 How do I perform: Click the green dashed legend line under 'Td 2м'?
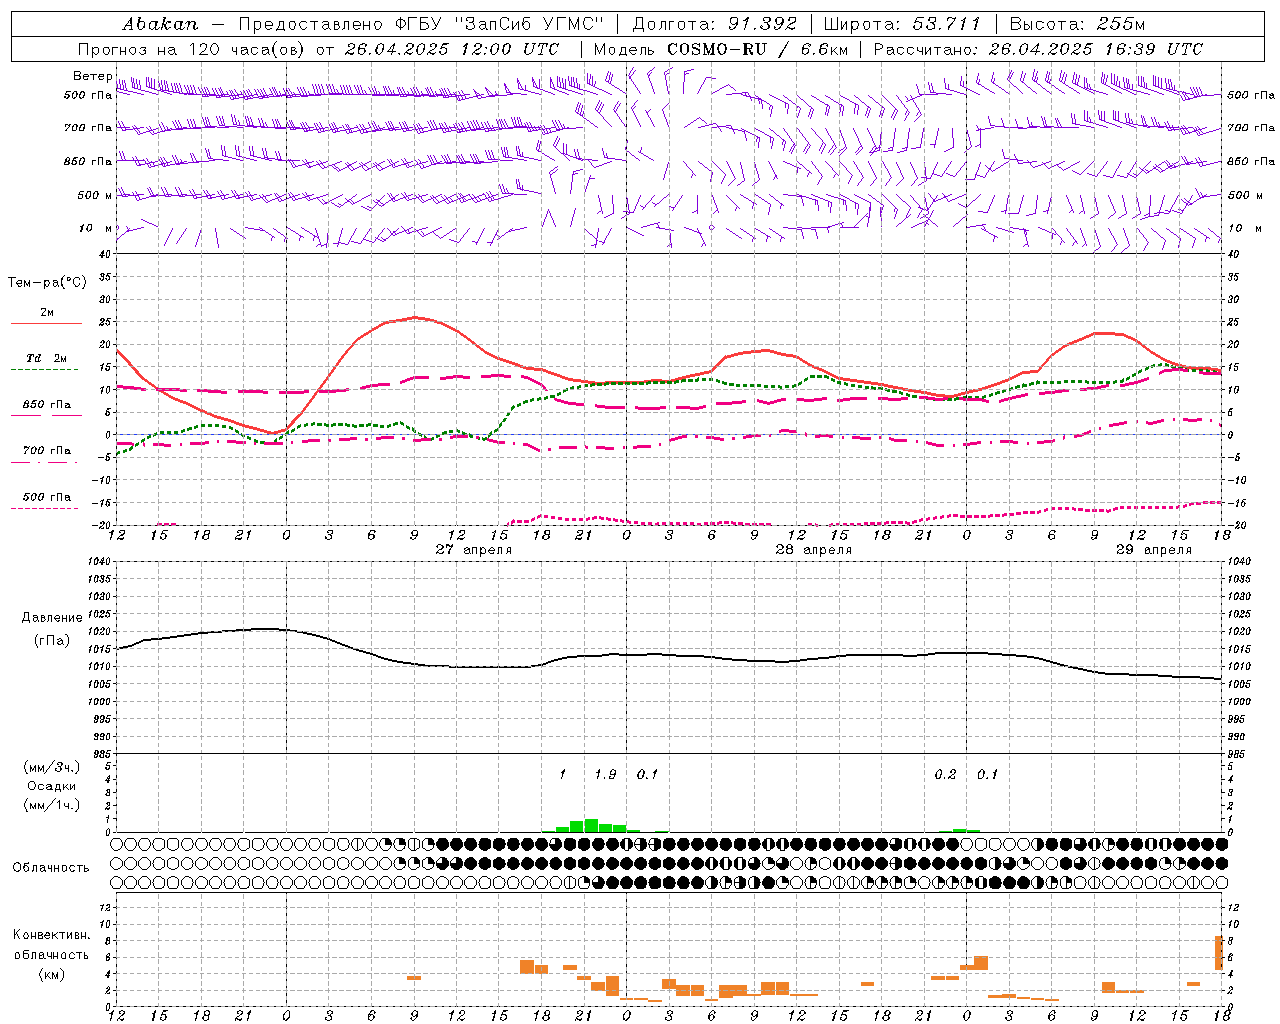click(44, 369)
